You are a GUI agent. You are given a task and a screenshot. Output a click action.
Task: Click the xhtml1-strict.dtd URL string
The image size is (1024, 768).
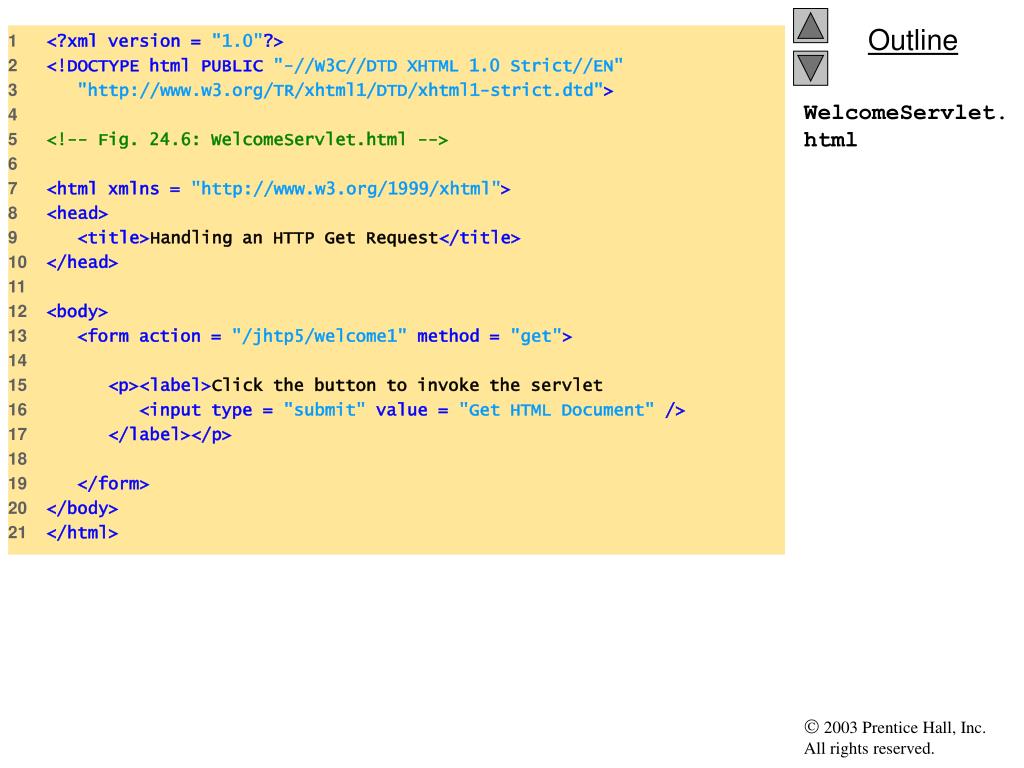click(x=345, y=90)
